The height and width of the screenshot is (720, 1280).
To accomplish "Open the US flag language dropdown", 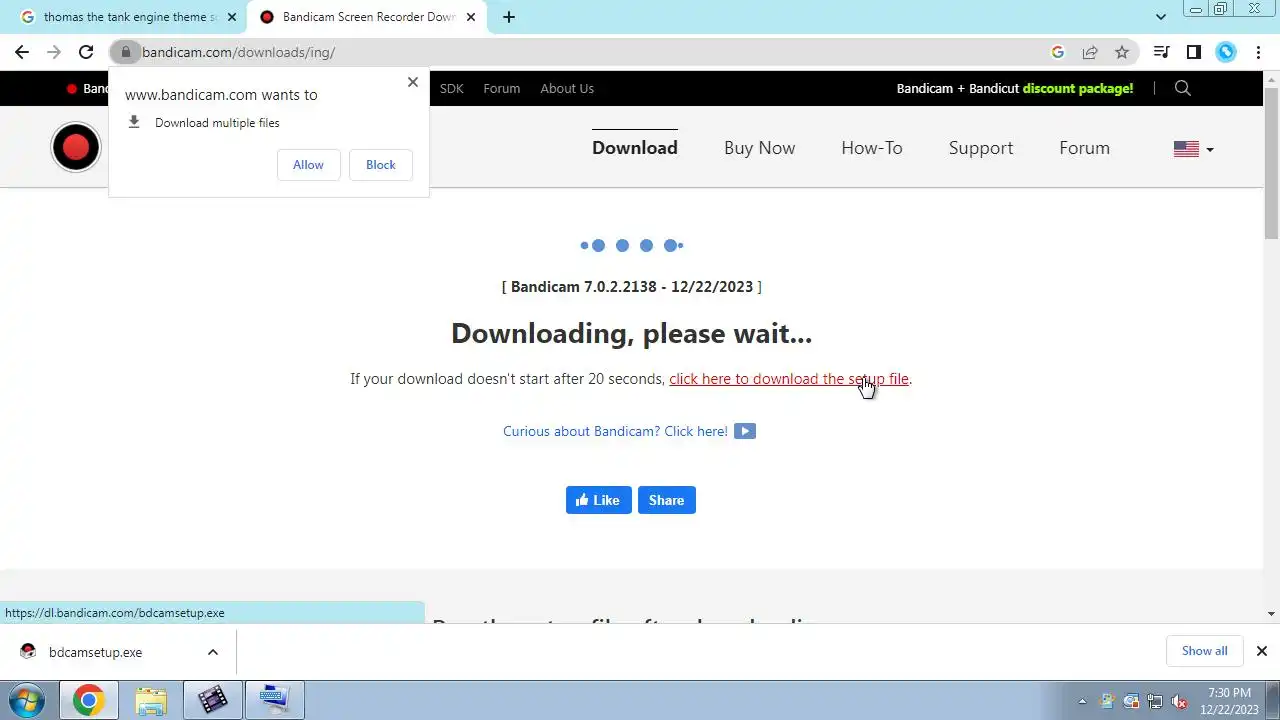I will coord(1193,149).
